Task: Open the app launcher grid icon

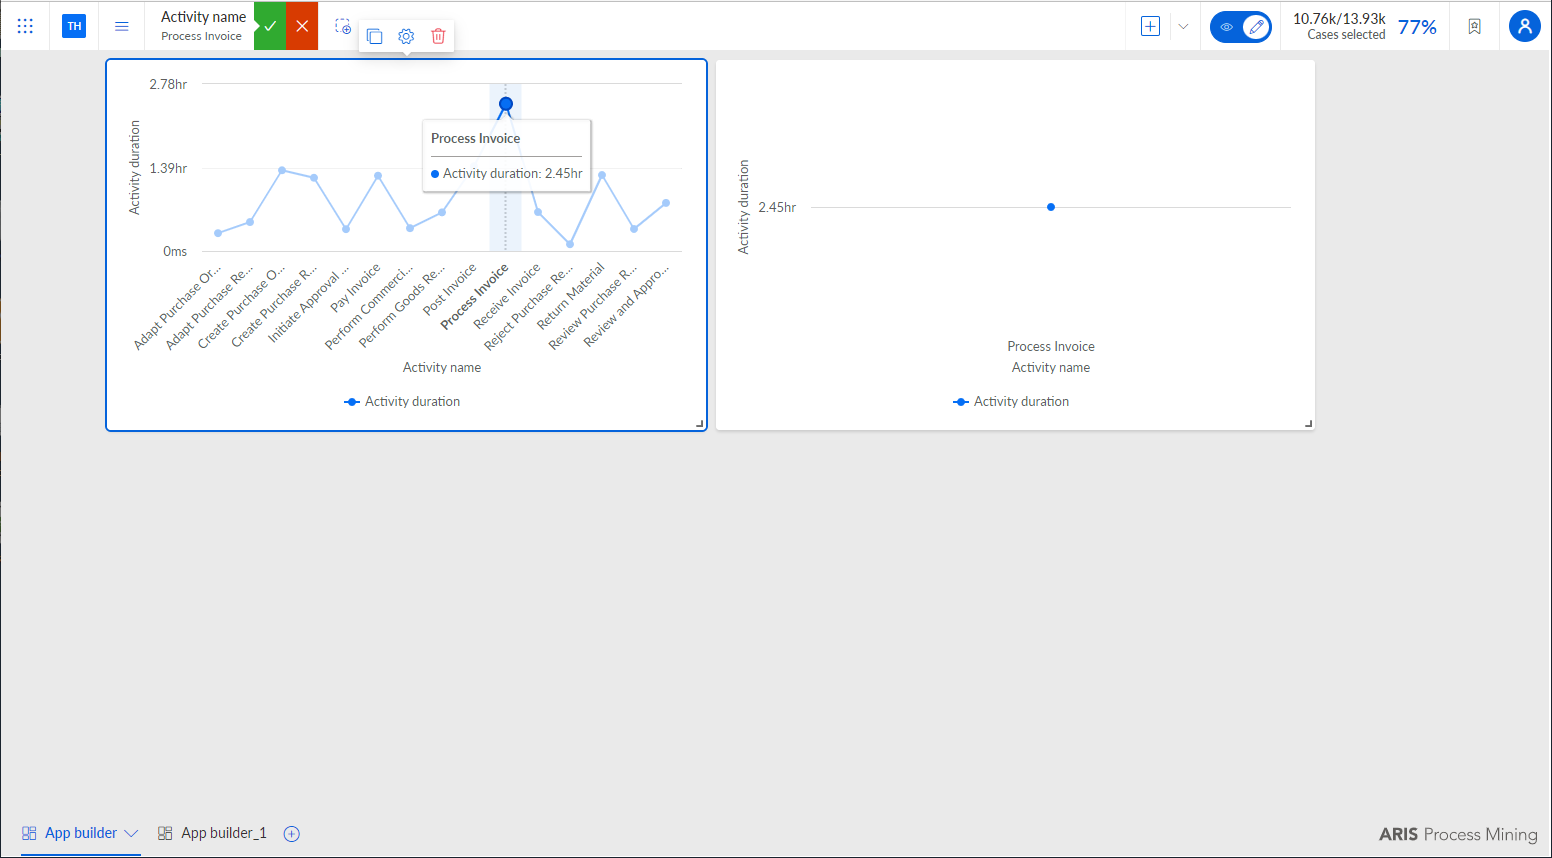Action: click(25, 26)
